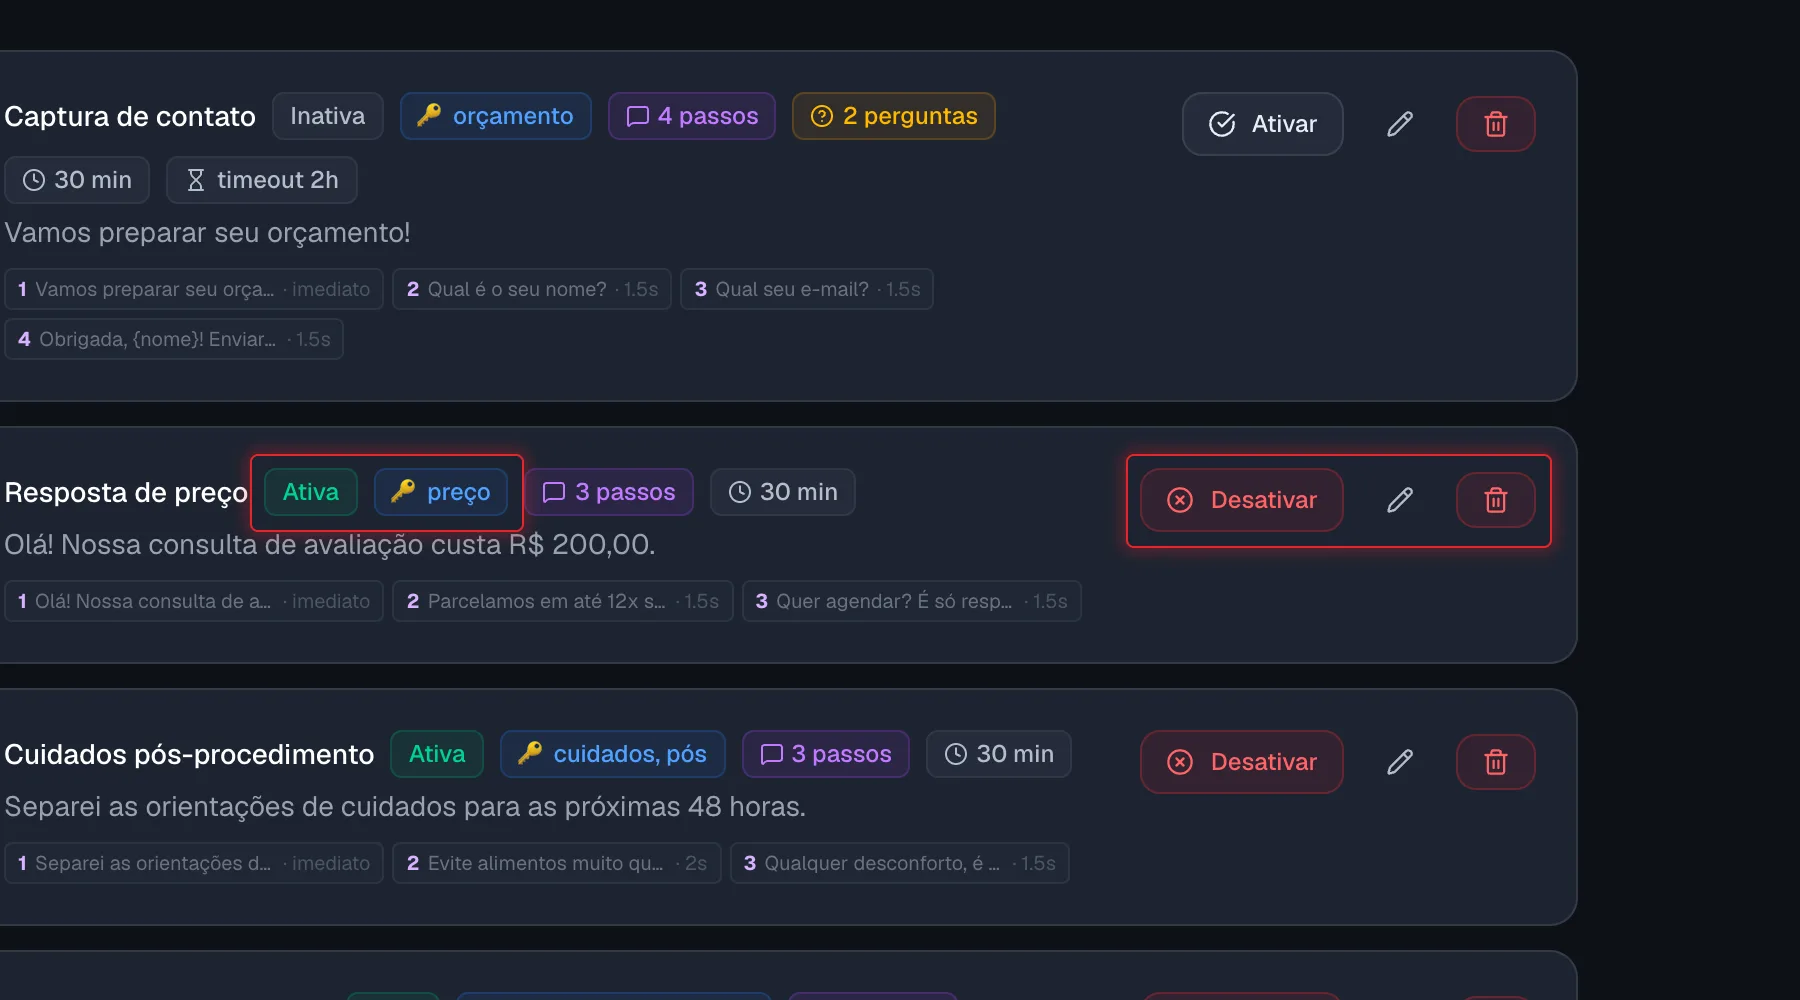The width and height of the screenshot is (1800, 1000).
Task: Click 3 passos badge in Resposta de preço
Action: (609, 492)
